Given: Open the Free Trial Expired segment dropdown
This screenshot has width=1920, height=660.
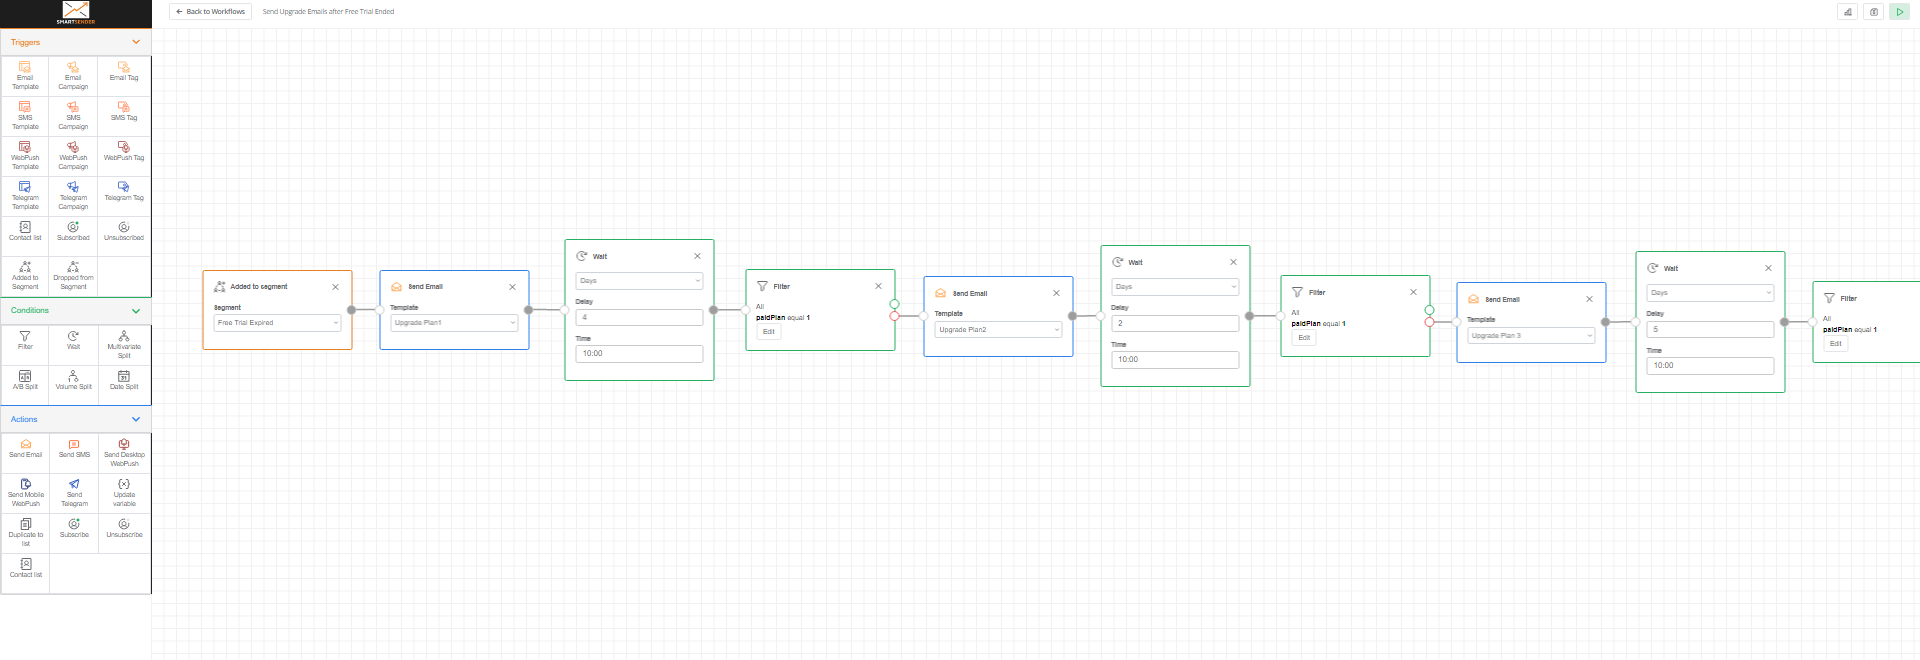Looking at the screenshot, I should 277,323.
